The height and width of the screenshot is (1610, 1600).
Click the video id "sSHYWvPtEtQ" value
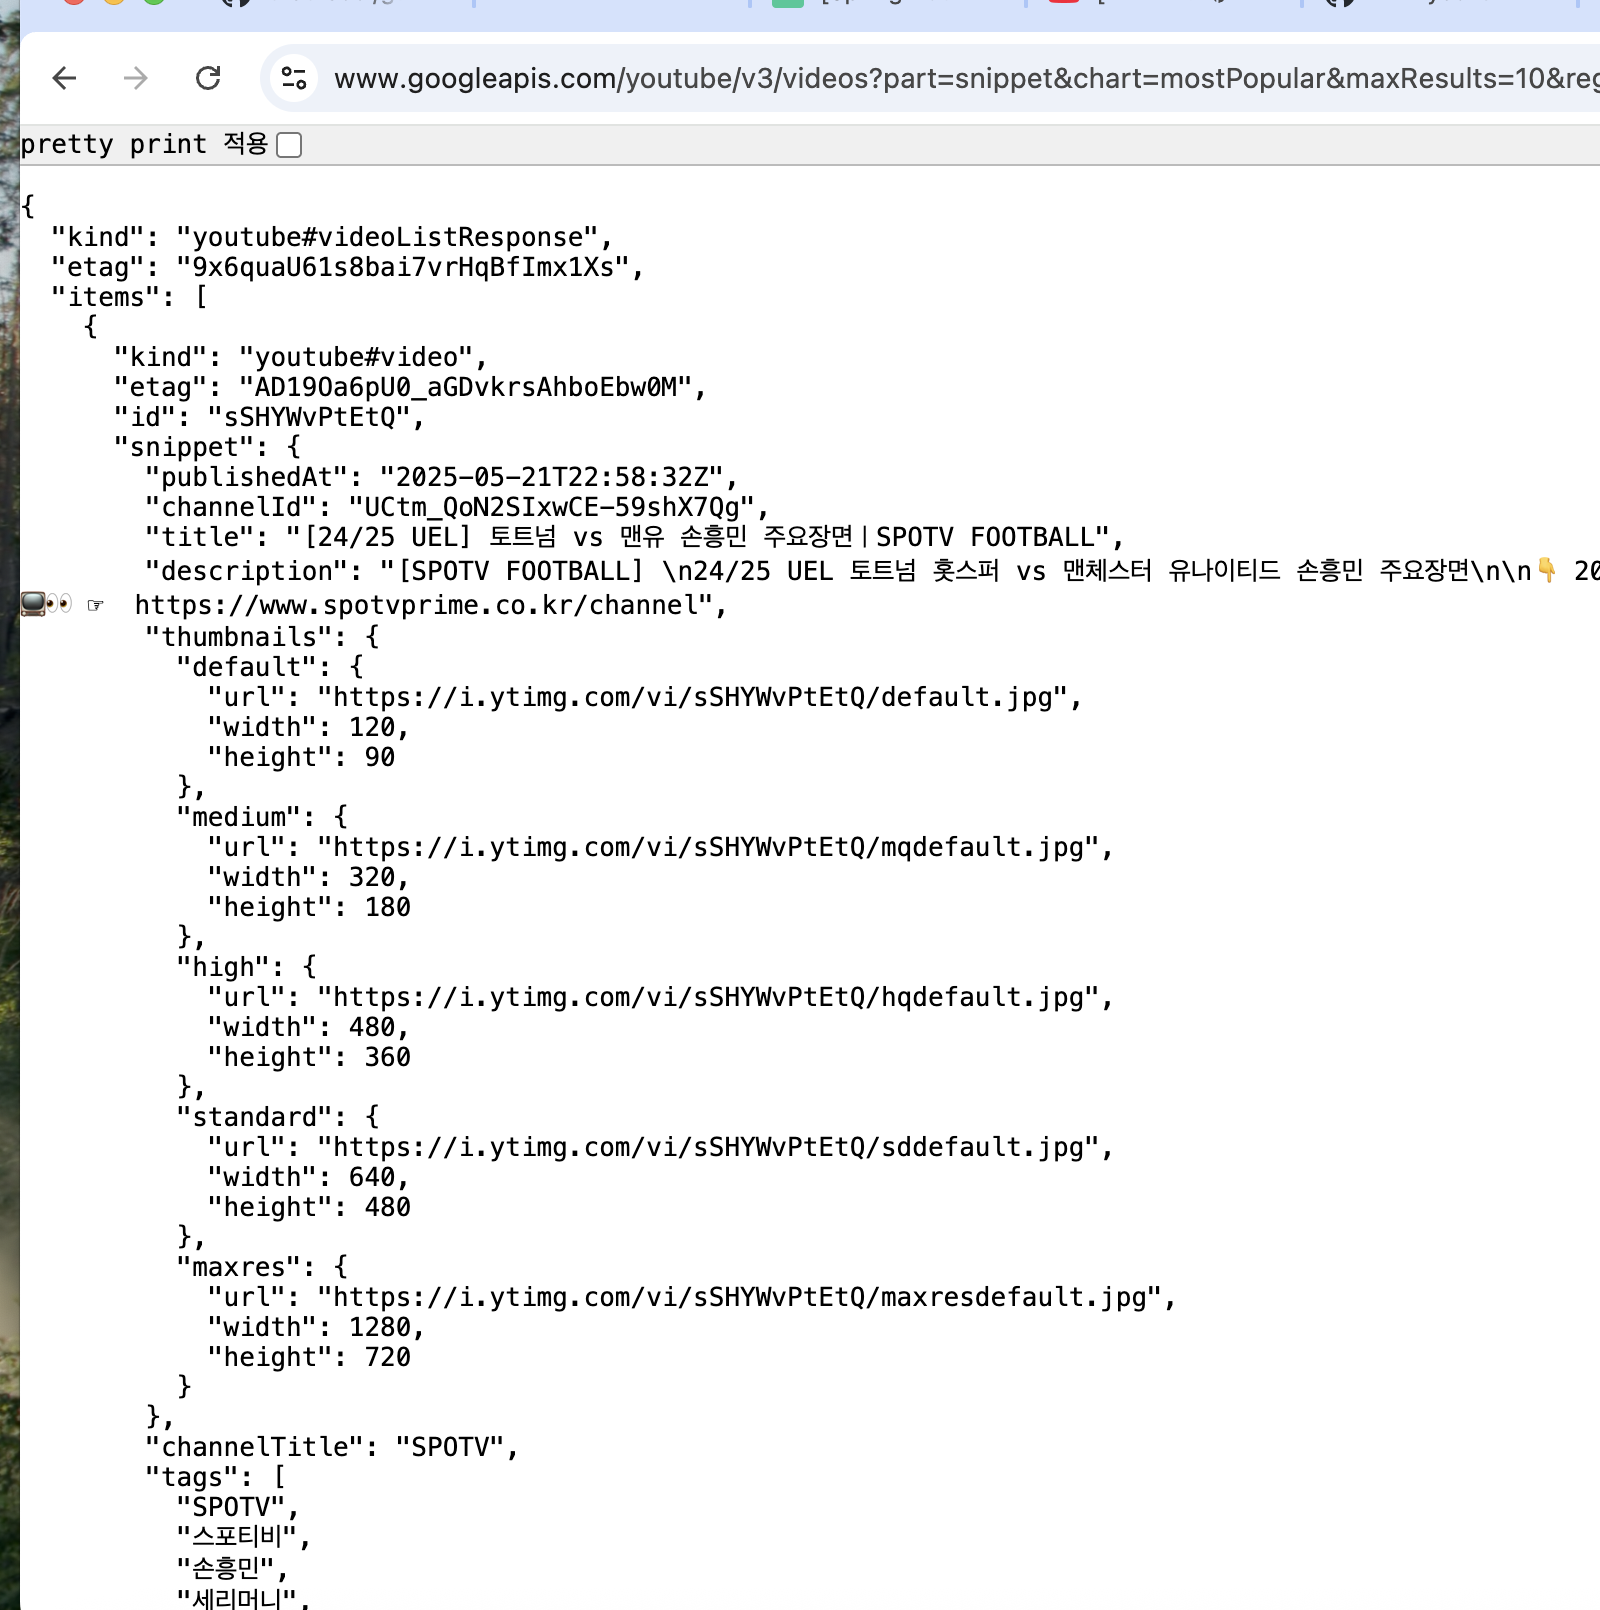(x=309, y=417)
